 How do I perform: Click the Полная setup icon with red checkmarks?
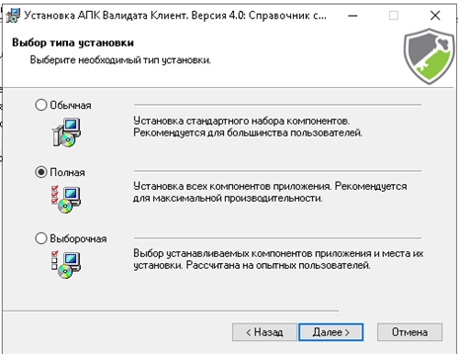click(x=66, y=199)
